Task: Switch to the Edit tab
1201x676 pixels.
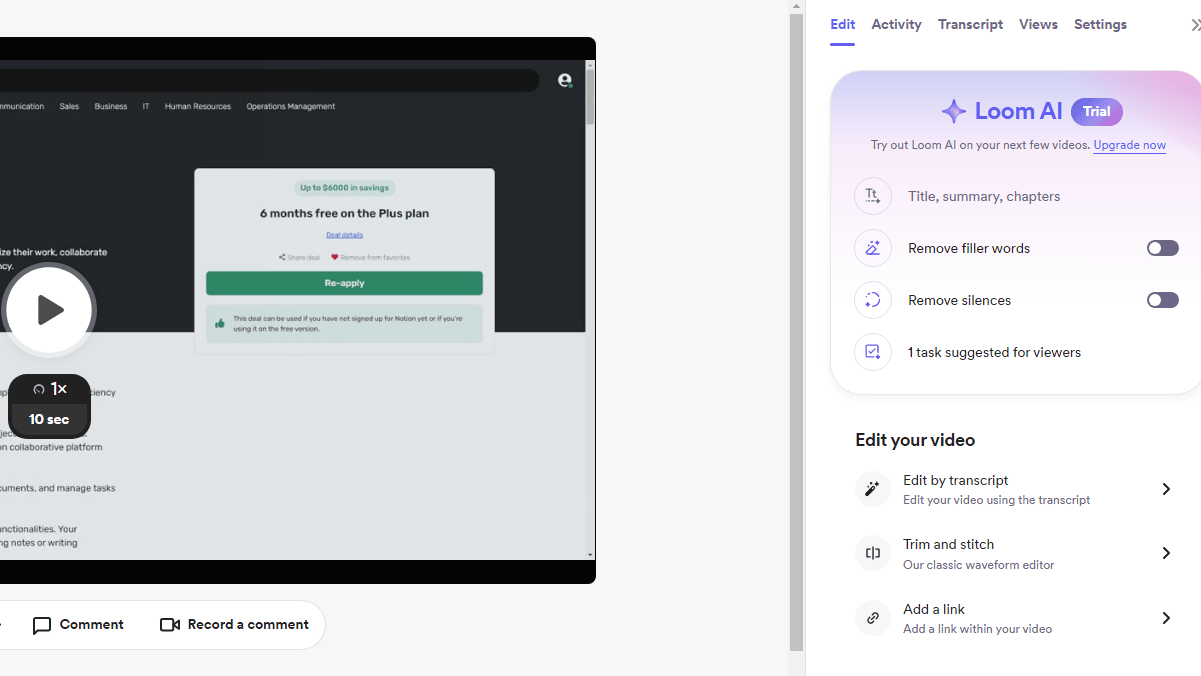Action: pyautogui.click(x=842, y=25)
